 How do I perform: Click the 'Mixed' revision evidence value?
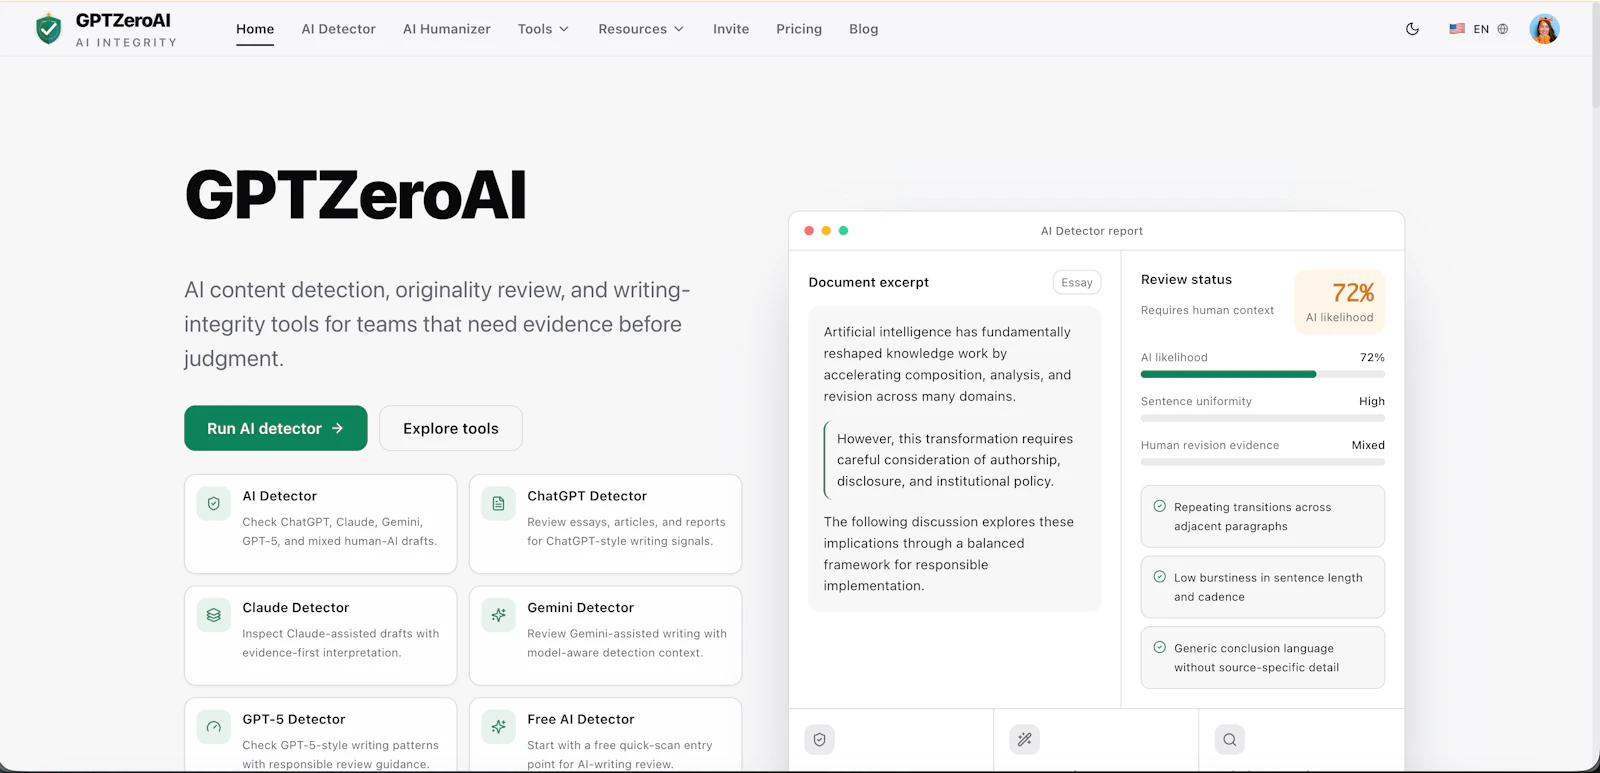point(1368,446)
